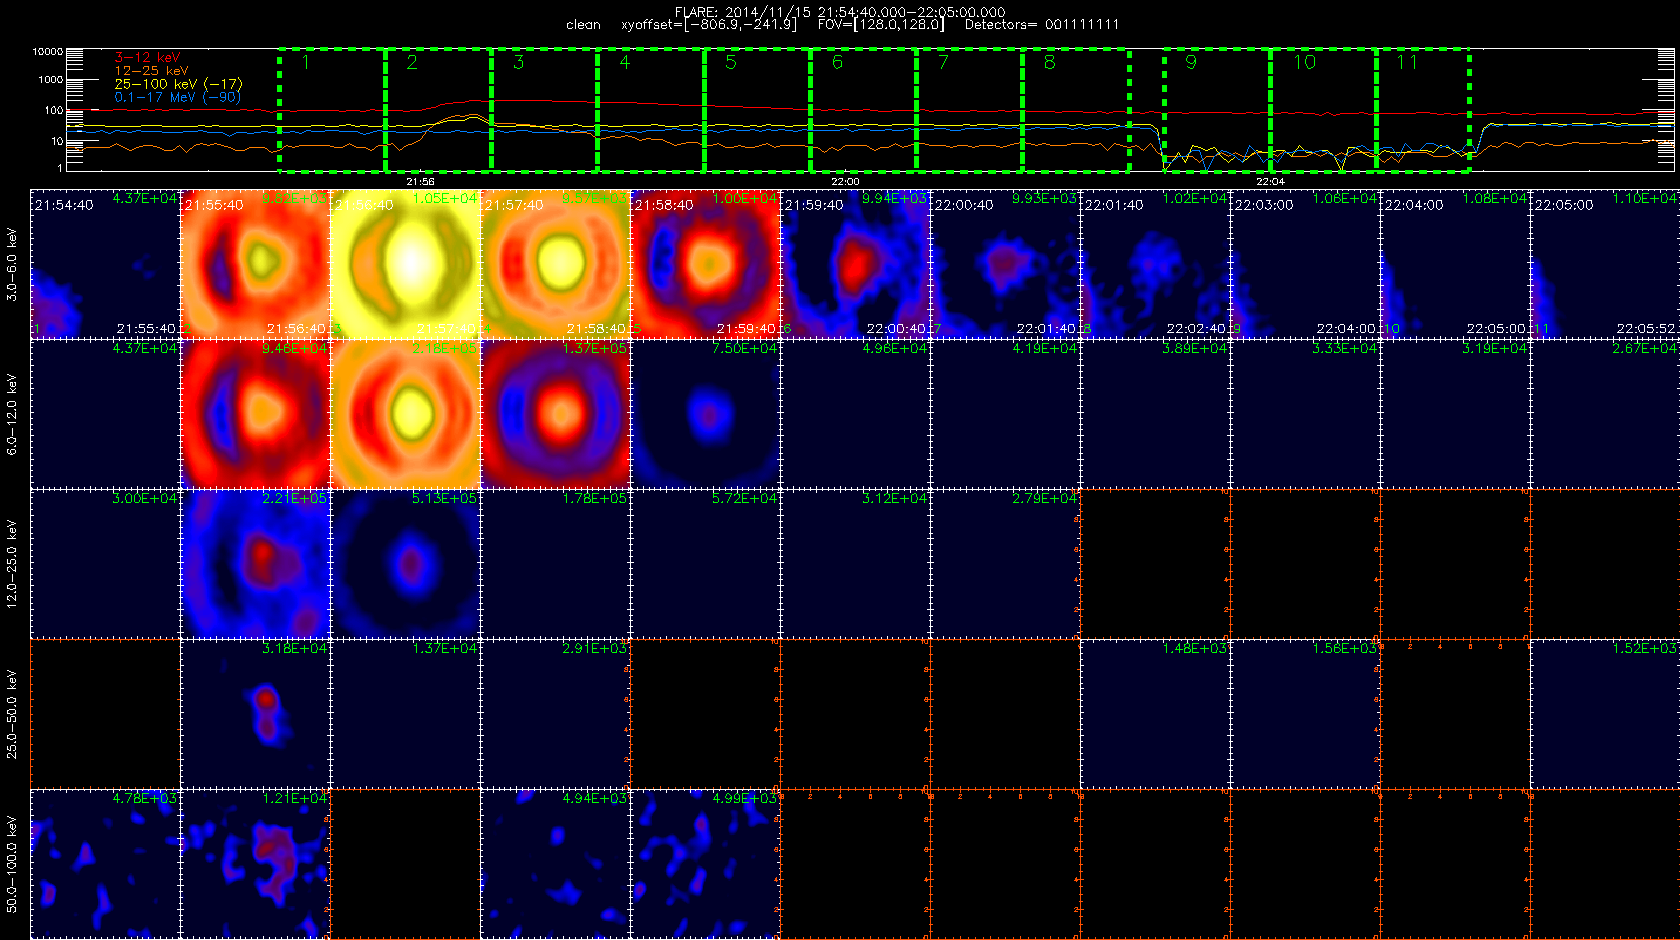Click the xyoffset header value
1680x940 pixels.
(709, 24)
